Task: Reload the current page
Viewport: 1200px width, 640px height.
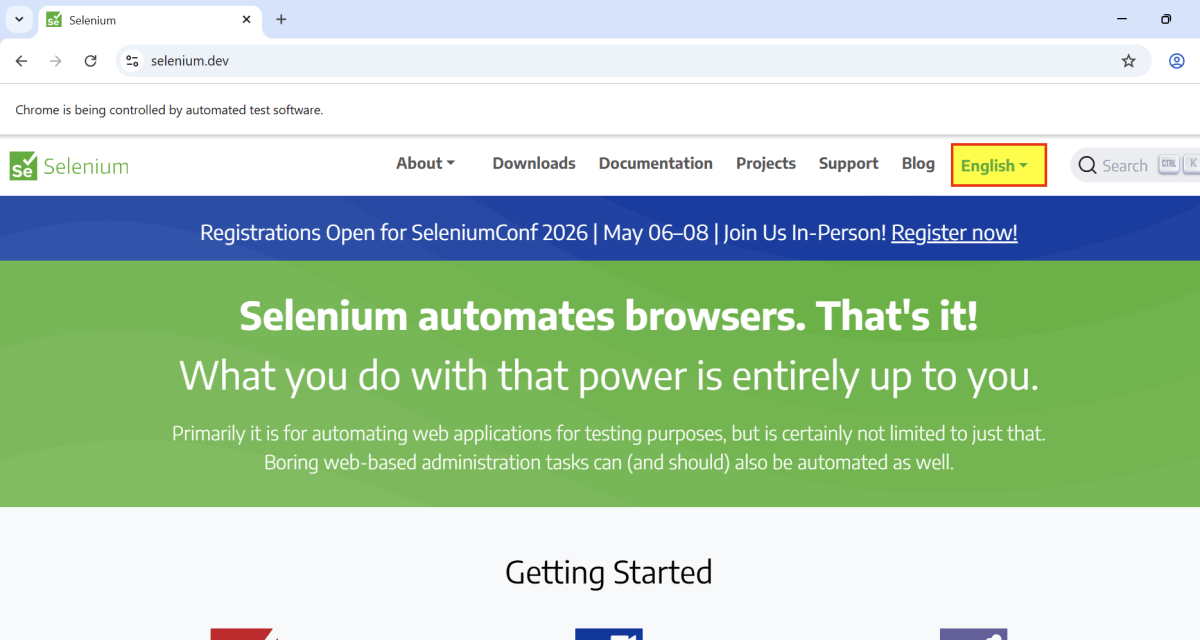Action: [x=90, y=61]
